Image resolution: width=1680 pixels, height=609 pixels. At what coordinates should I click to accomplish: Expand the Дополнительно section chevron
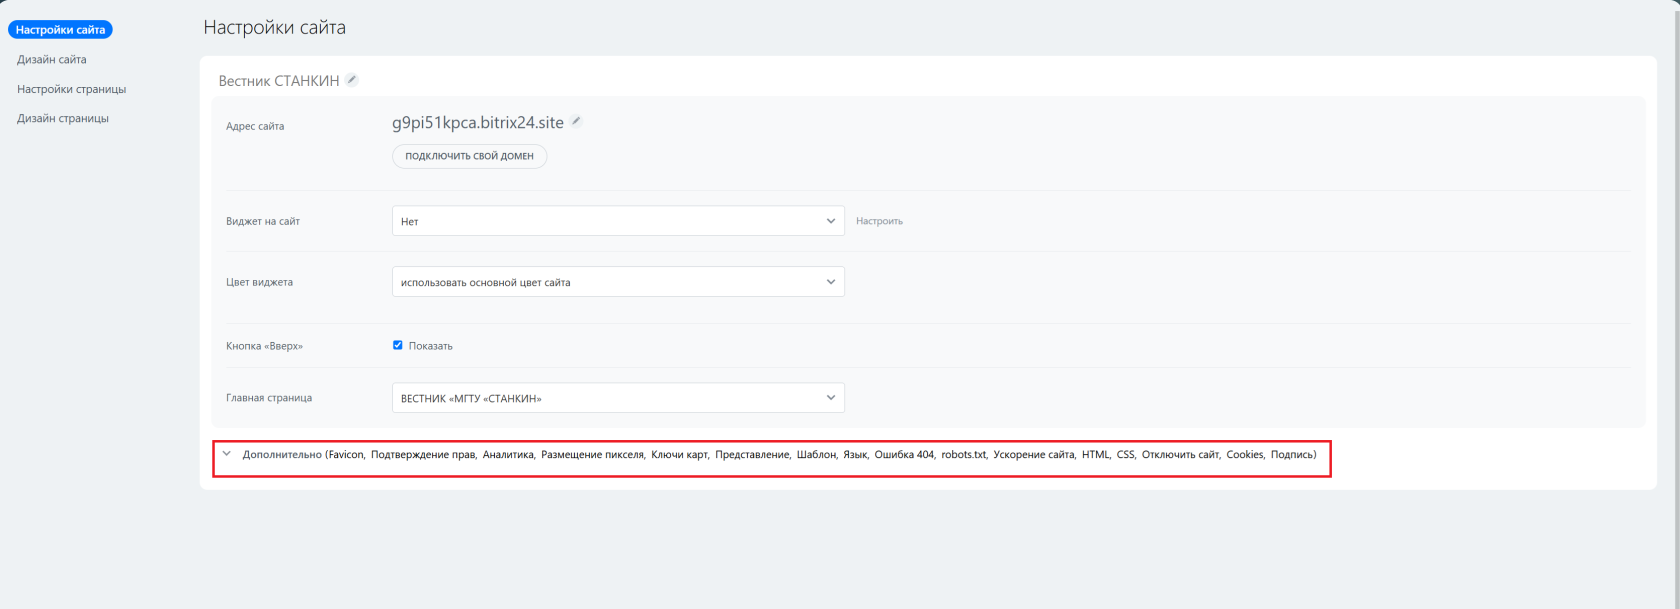point(227,454)
